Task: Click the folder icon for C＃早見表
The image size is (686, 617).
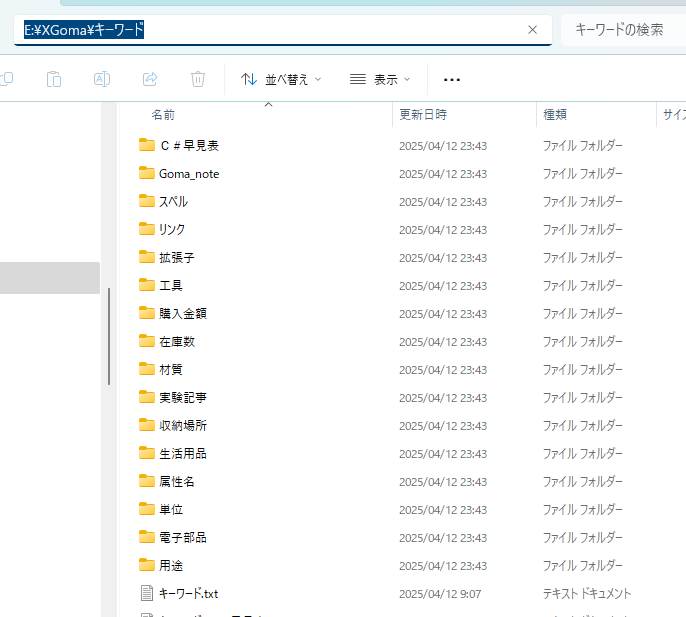Action: pos(147,145)
